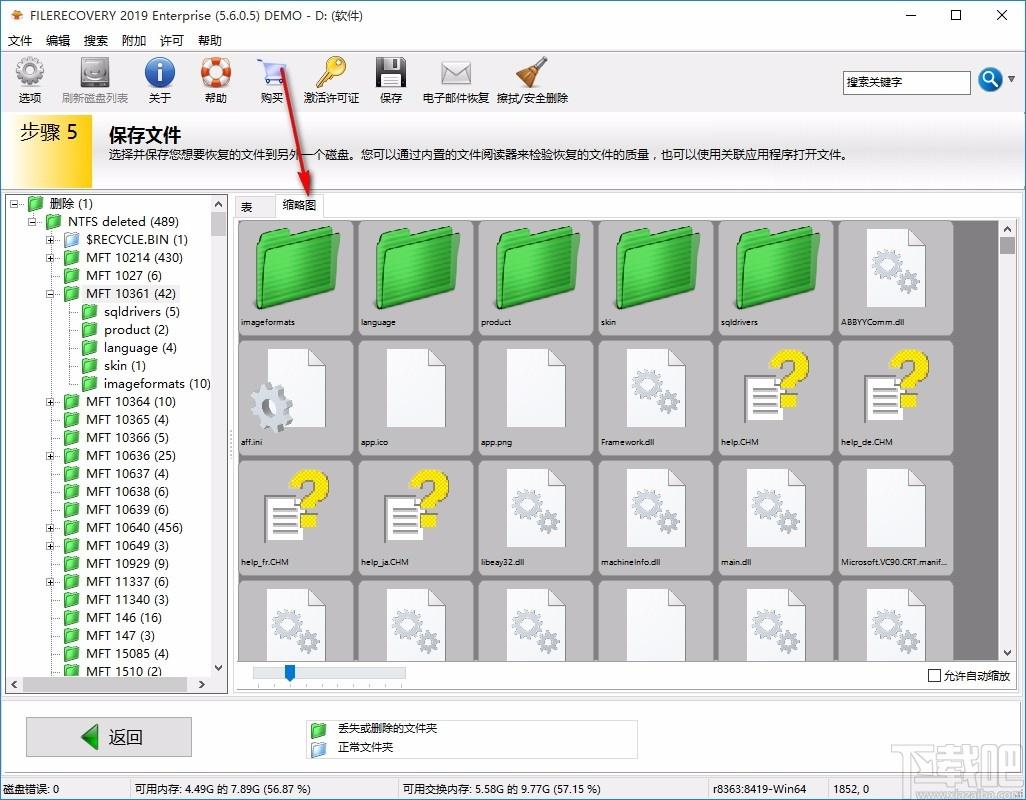This screenshot has width=1026, height=800.
Task: Select the MFT 146 (16) tree item
Action: 124,617
